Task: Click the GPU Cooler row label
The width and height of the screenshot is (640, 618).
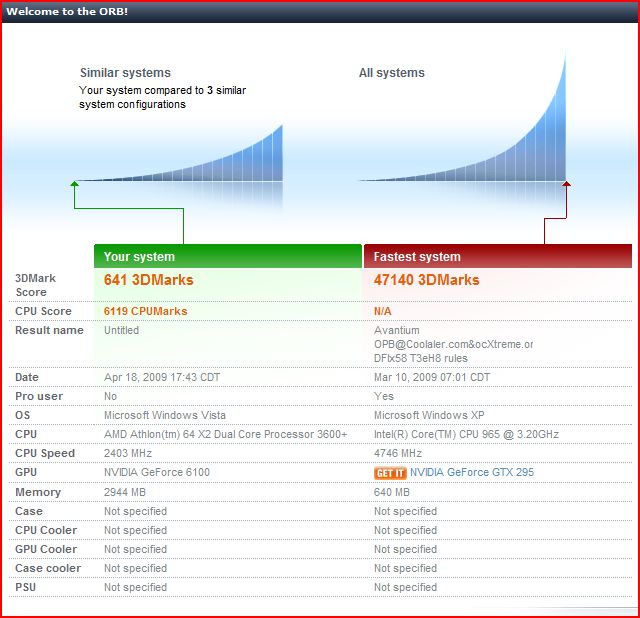Action: point(46,549)
